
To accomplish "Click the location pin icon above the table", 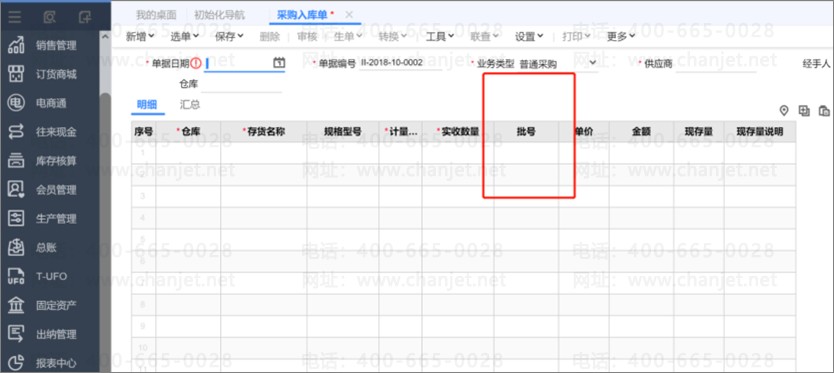I will pyautogui.click(x=783, y=111).
